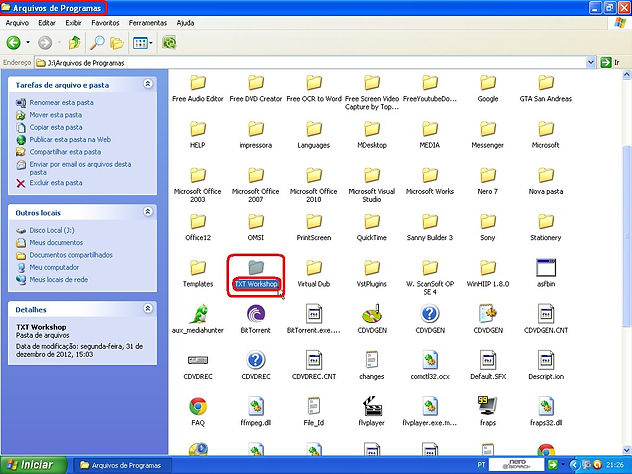Select the Nero 7 folder
632x474 pixels.
[x=488, y=180]
